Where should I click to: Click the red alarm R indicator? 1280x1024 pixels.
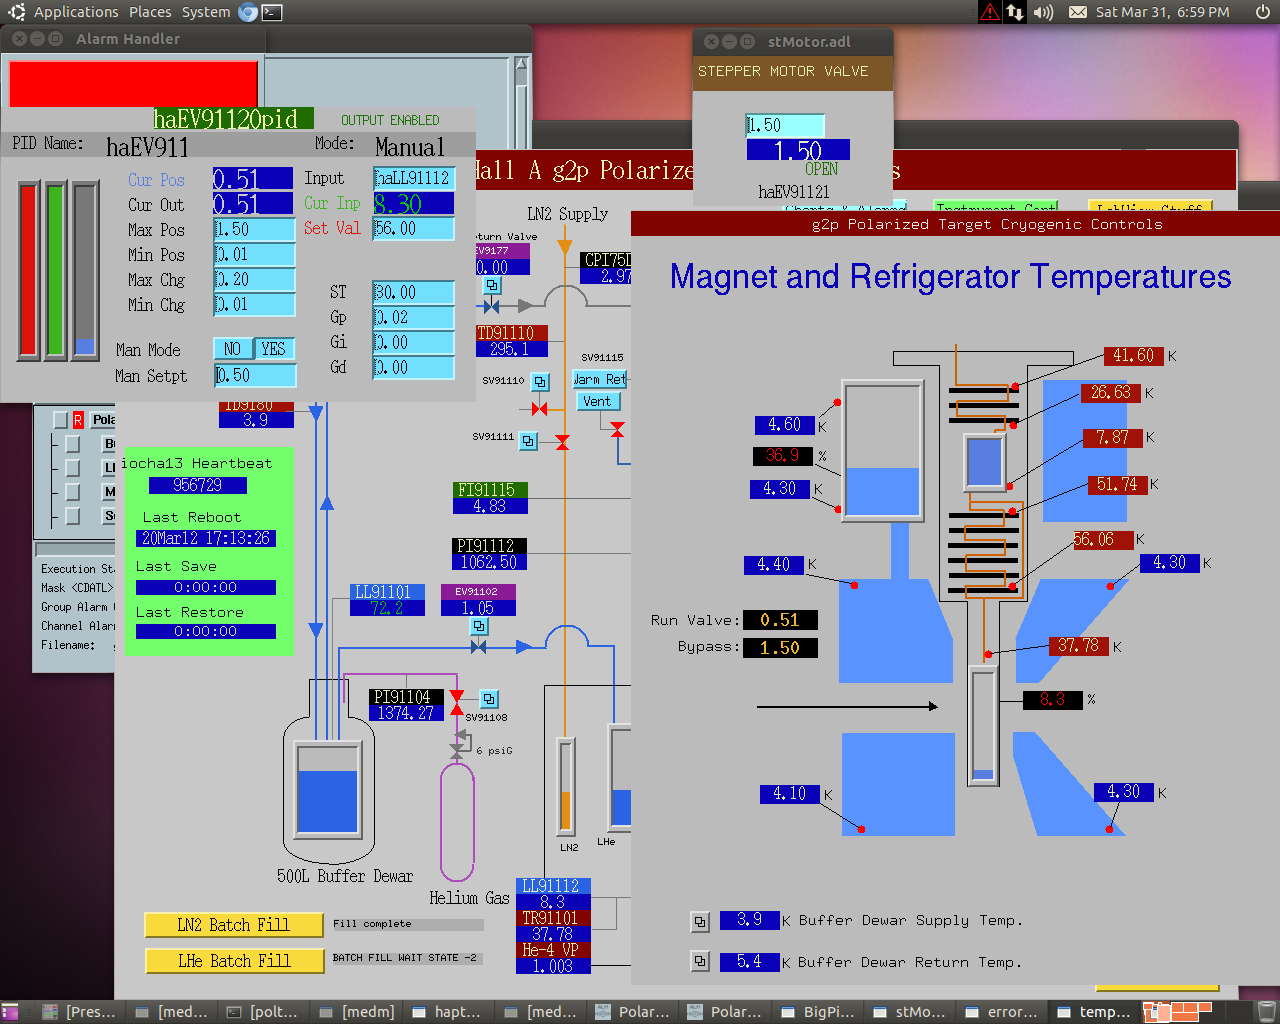coord(78,420)
